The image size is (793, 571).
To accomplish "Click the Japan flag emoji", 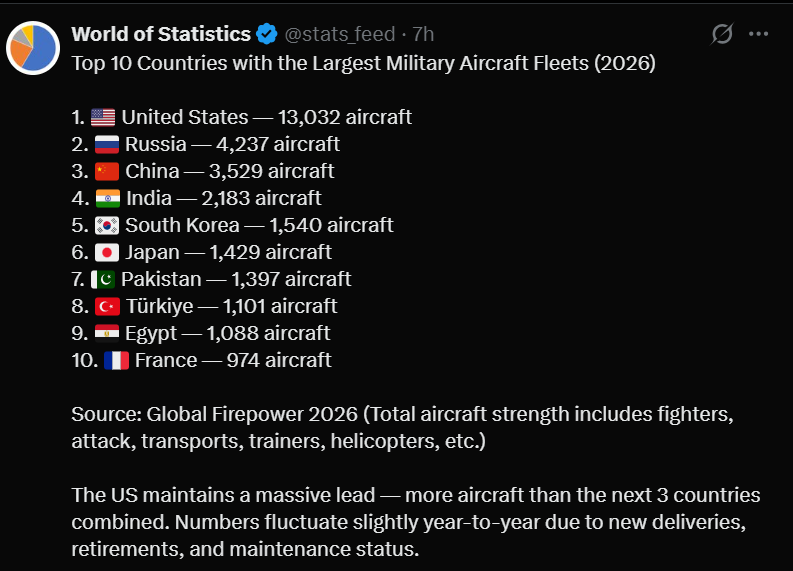I will (x=107, y=252).
